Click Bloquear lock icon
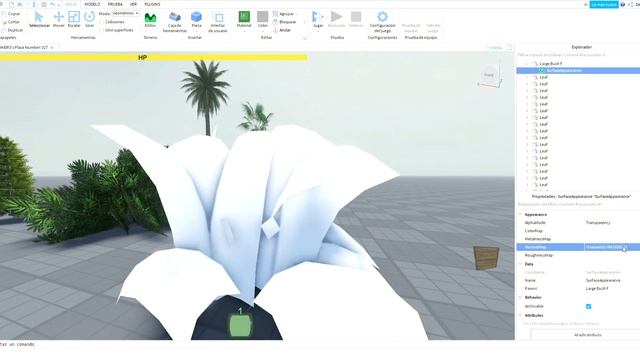Viewport: 640px width, 360px height. [x=276, y=22]
